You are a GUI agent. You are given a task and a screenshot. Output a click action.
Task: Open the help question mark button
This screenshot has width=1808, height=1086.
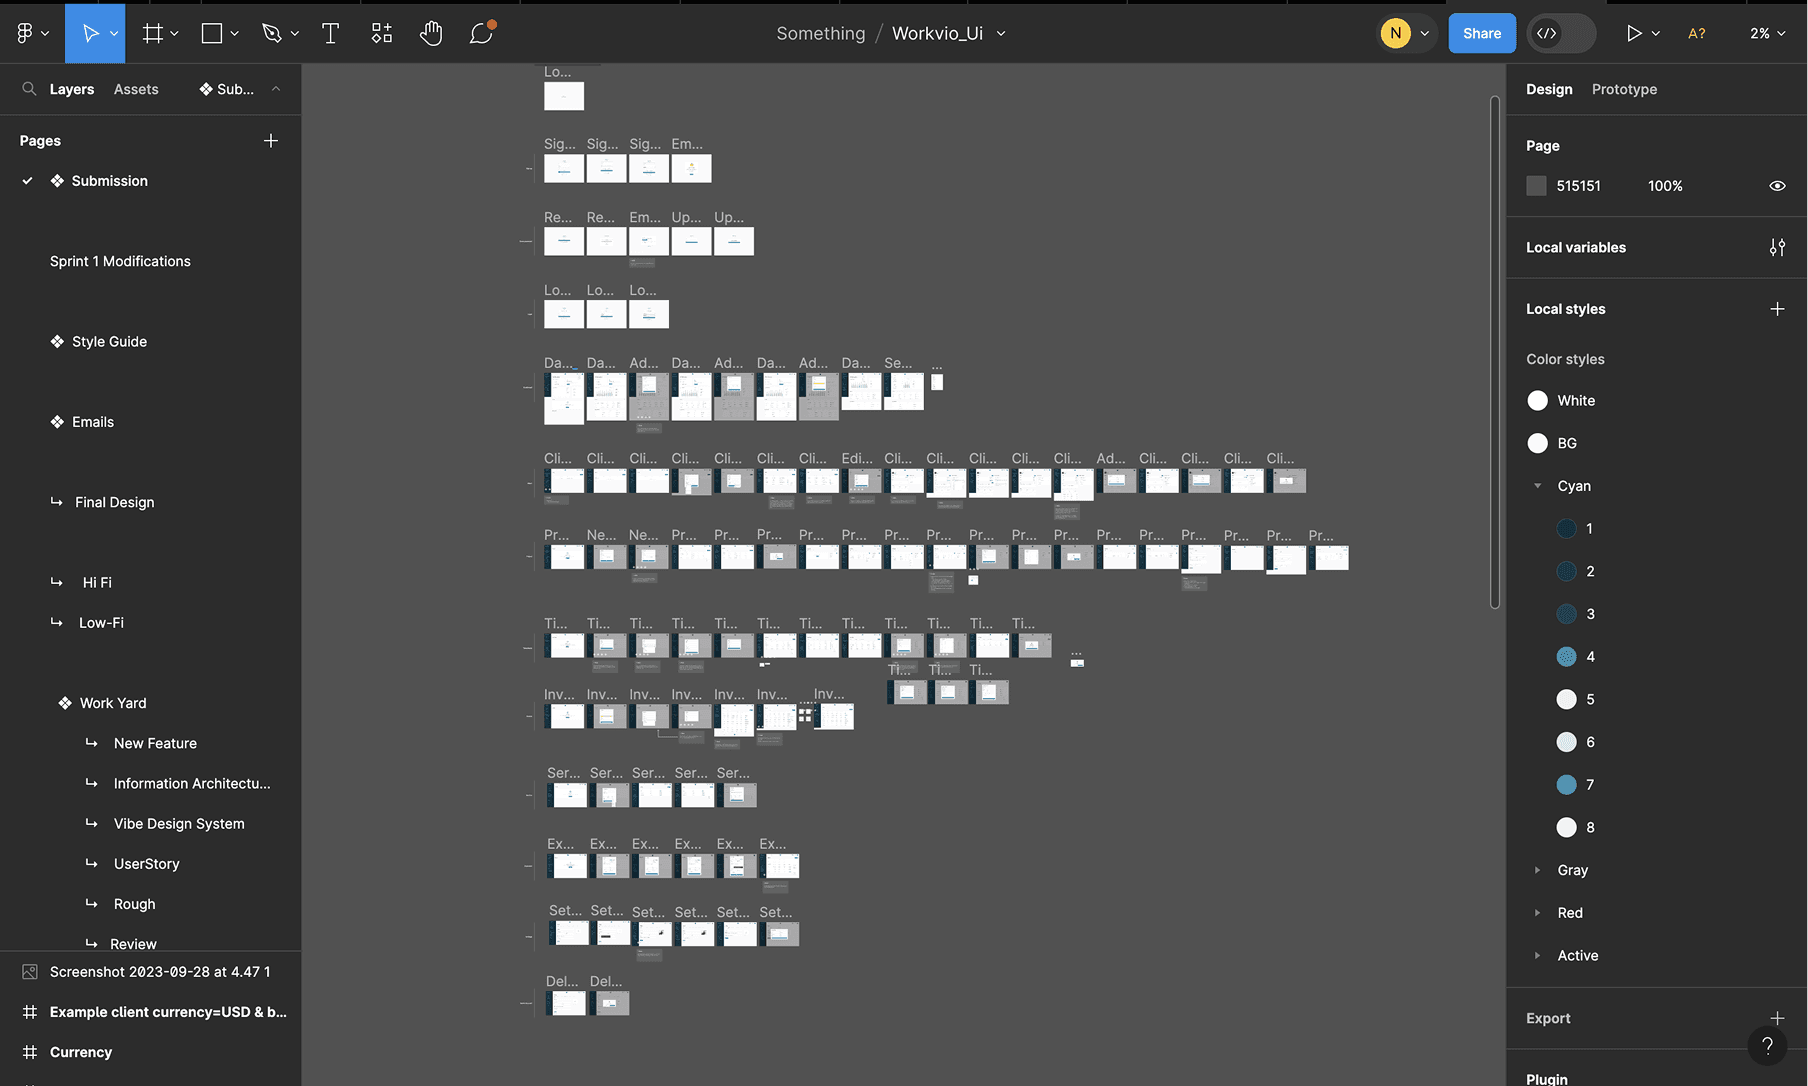pos(1768,1046)
